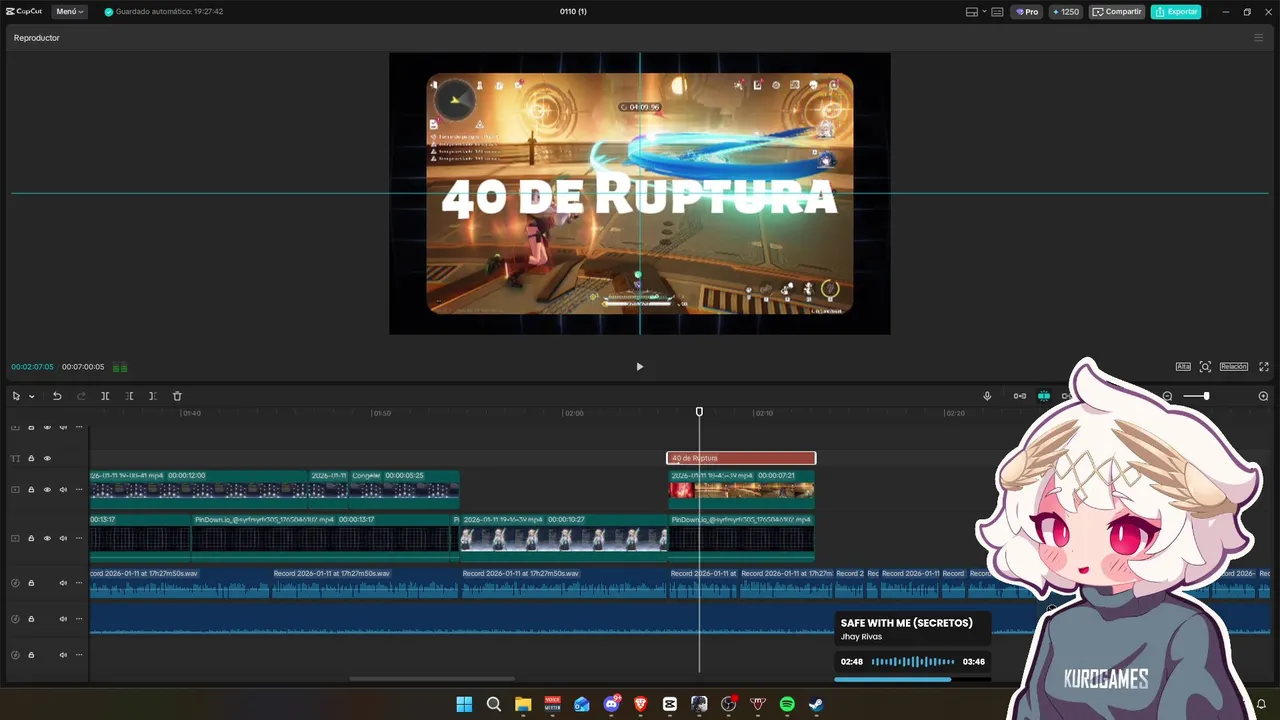Open Steam from the taskbar
The width and height of the screenshot is (1280, 720).
click(x=816, y=704)
